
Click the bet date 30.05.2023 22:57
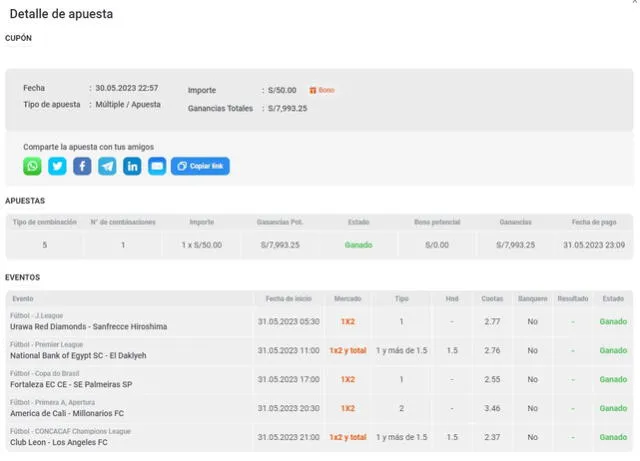(x=127, y=88)
